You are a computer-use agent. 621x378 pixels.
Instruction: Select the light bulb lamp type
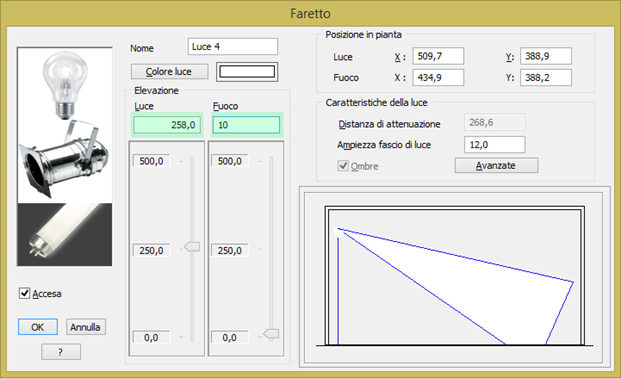tap(65, 84)
